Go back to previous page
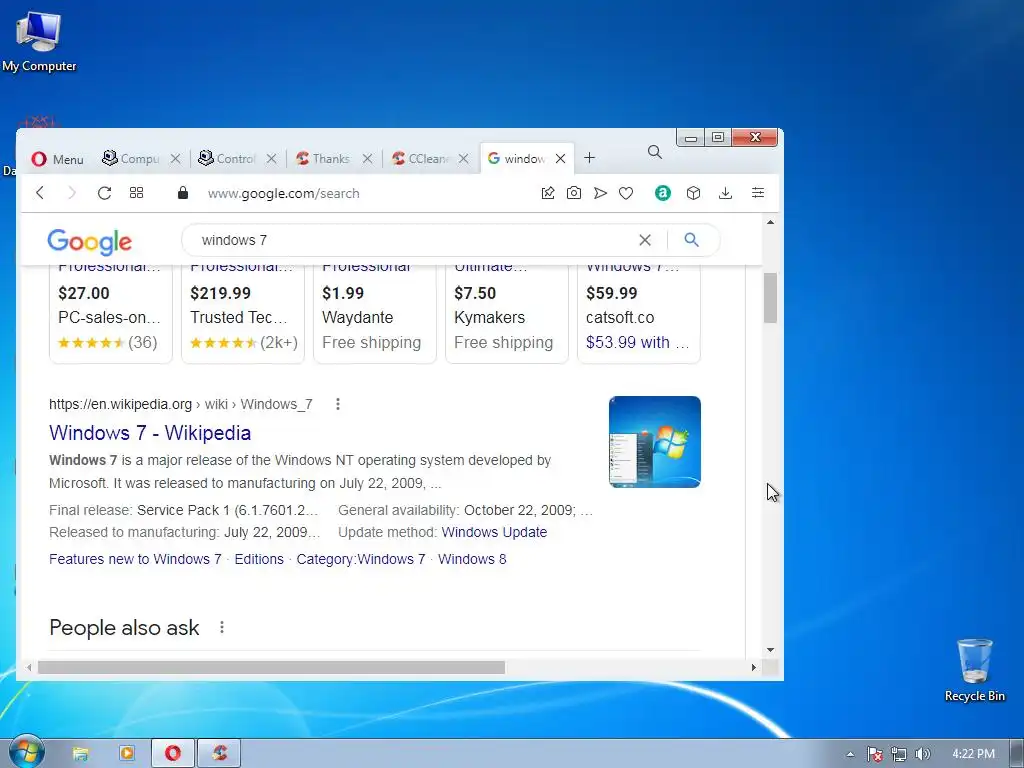1024x768 pixels. click(40, 193)
